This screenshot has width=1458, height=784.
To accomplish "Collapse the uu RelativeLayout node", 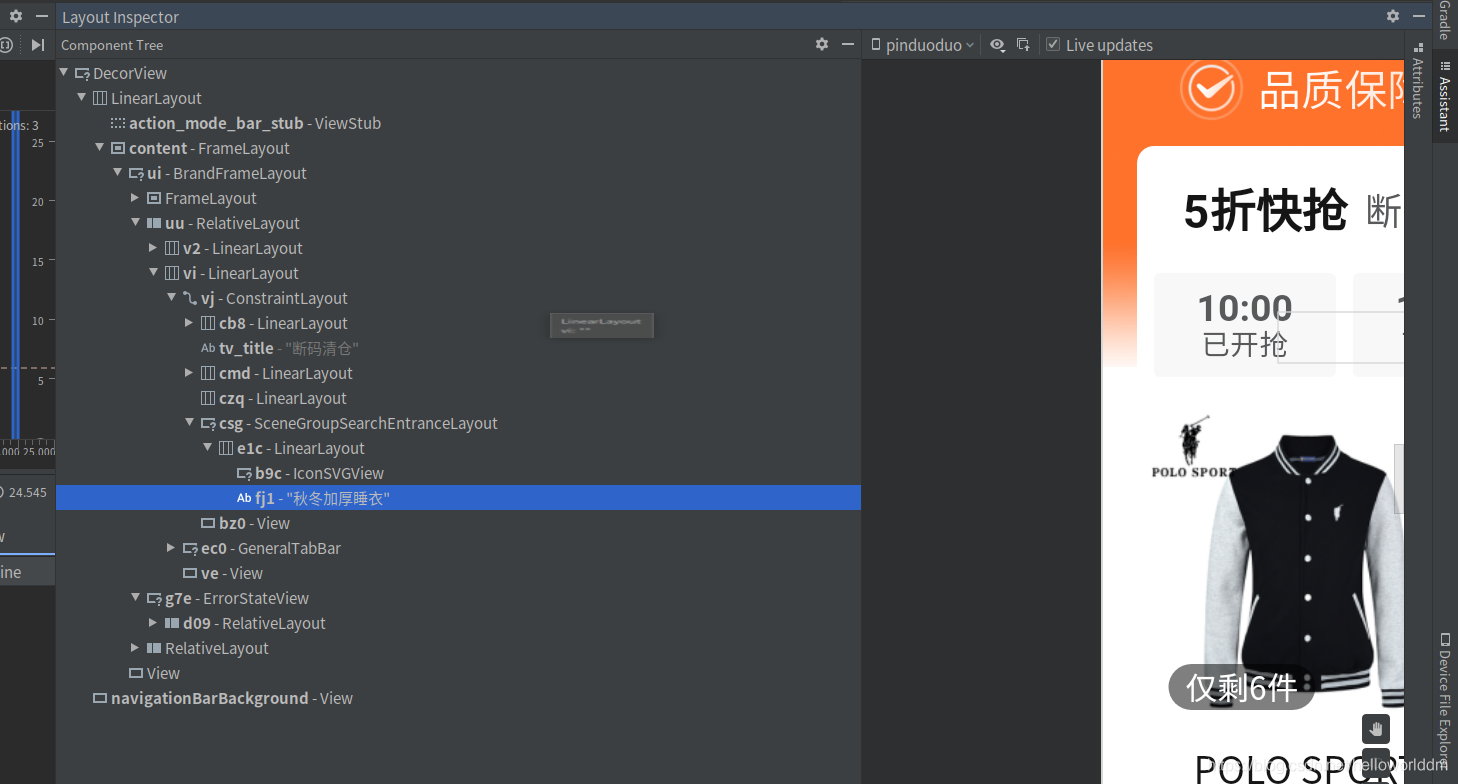I will pos(136,222).
